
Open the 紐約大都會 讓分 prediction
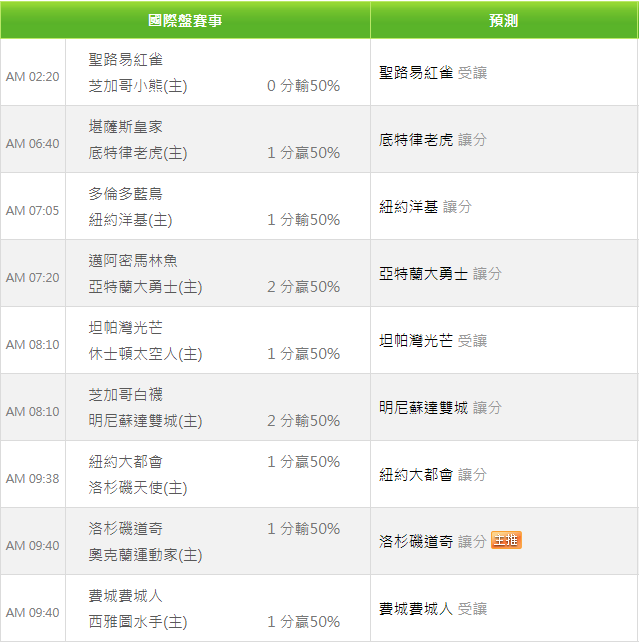point(433,475)
